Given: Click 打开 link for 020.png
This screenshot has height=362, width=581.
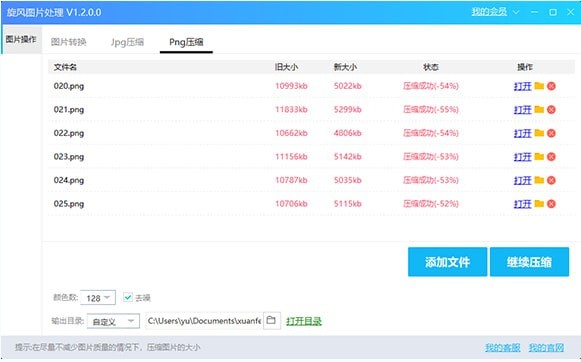Looking at the screenshot, I should (522, 86).
